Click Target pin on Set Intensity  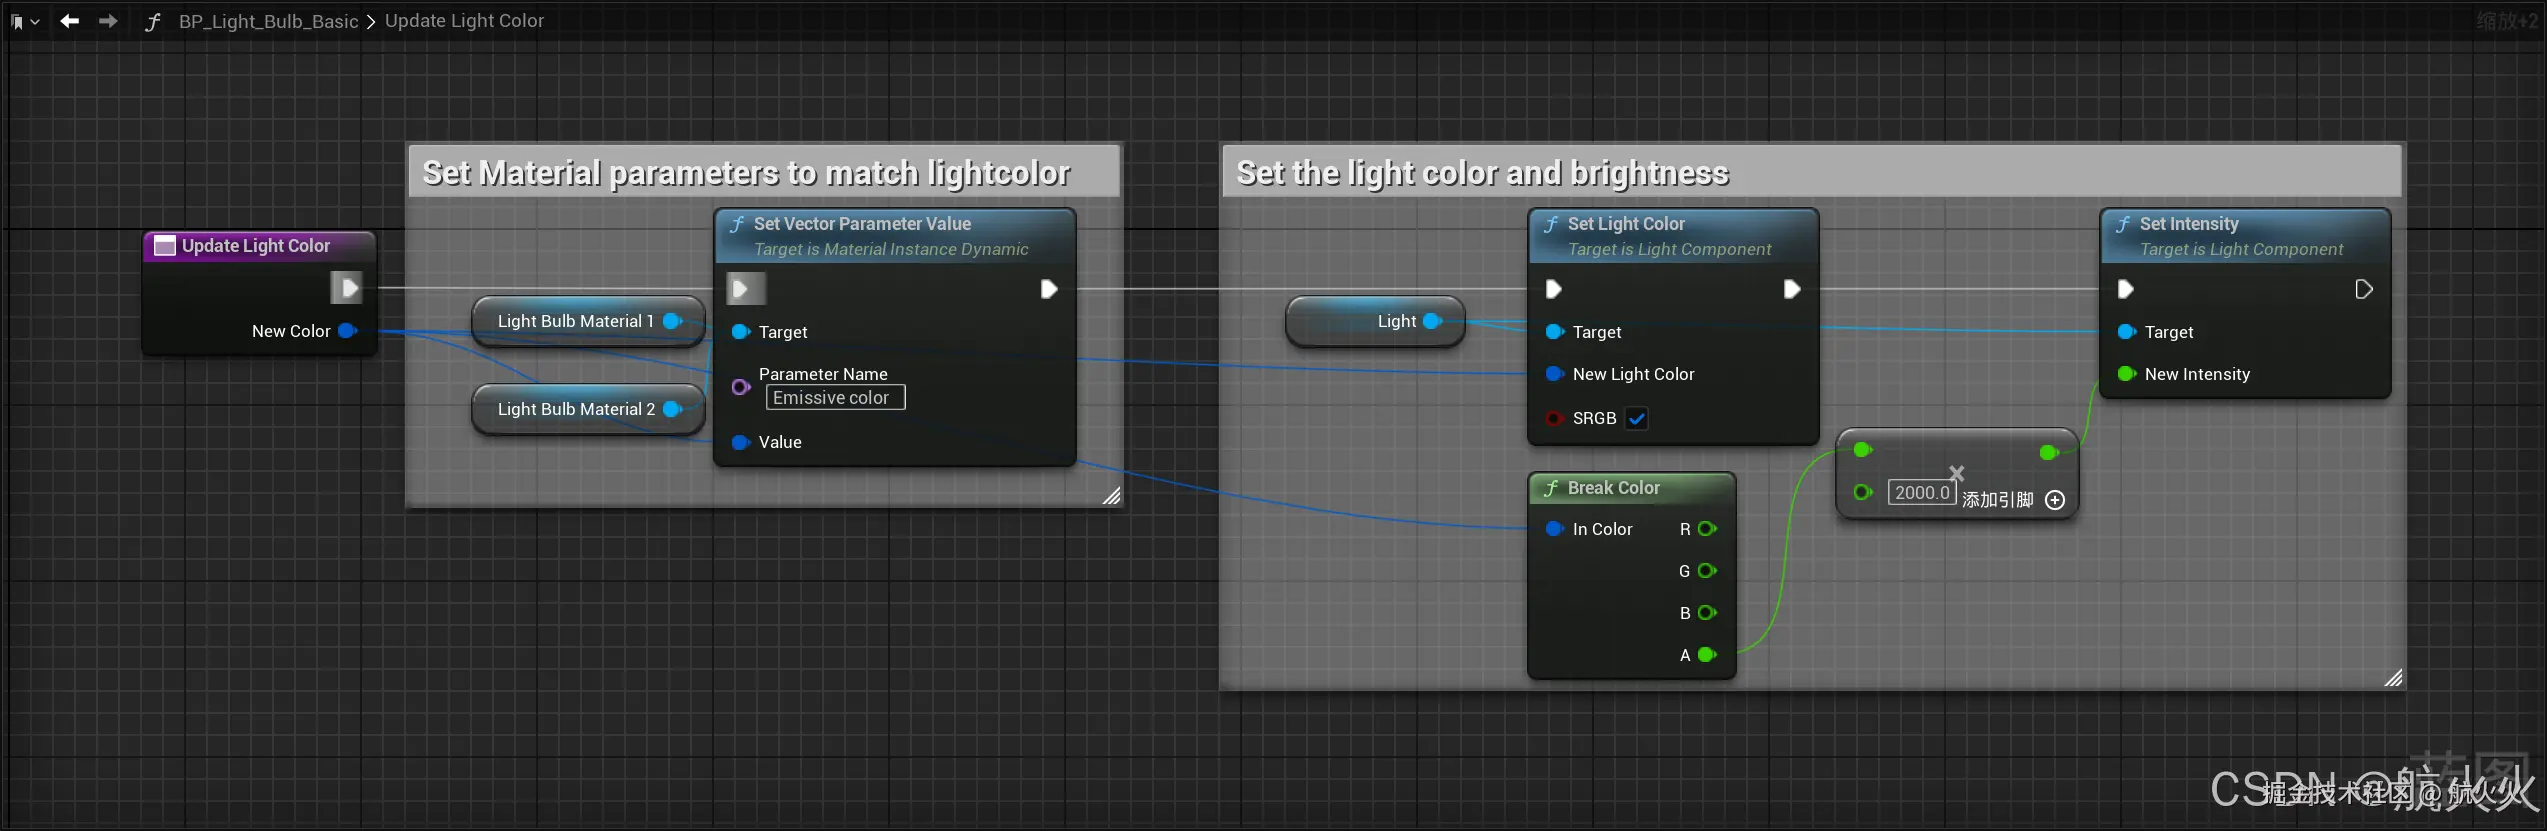pos(2127,332)
